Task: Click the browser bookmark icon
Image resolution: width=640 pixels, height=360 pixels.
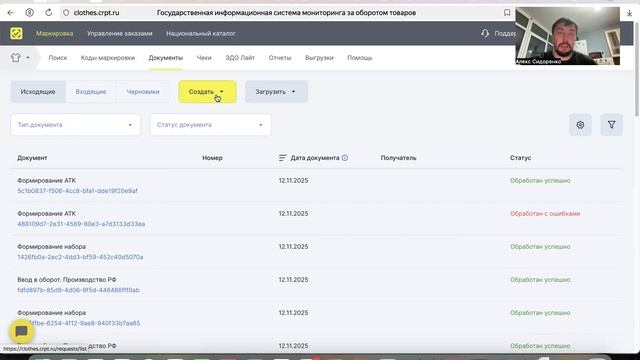Action: (x=507, y=13)
